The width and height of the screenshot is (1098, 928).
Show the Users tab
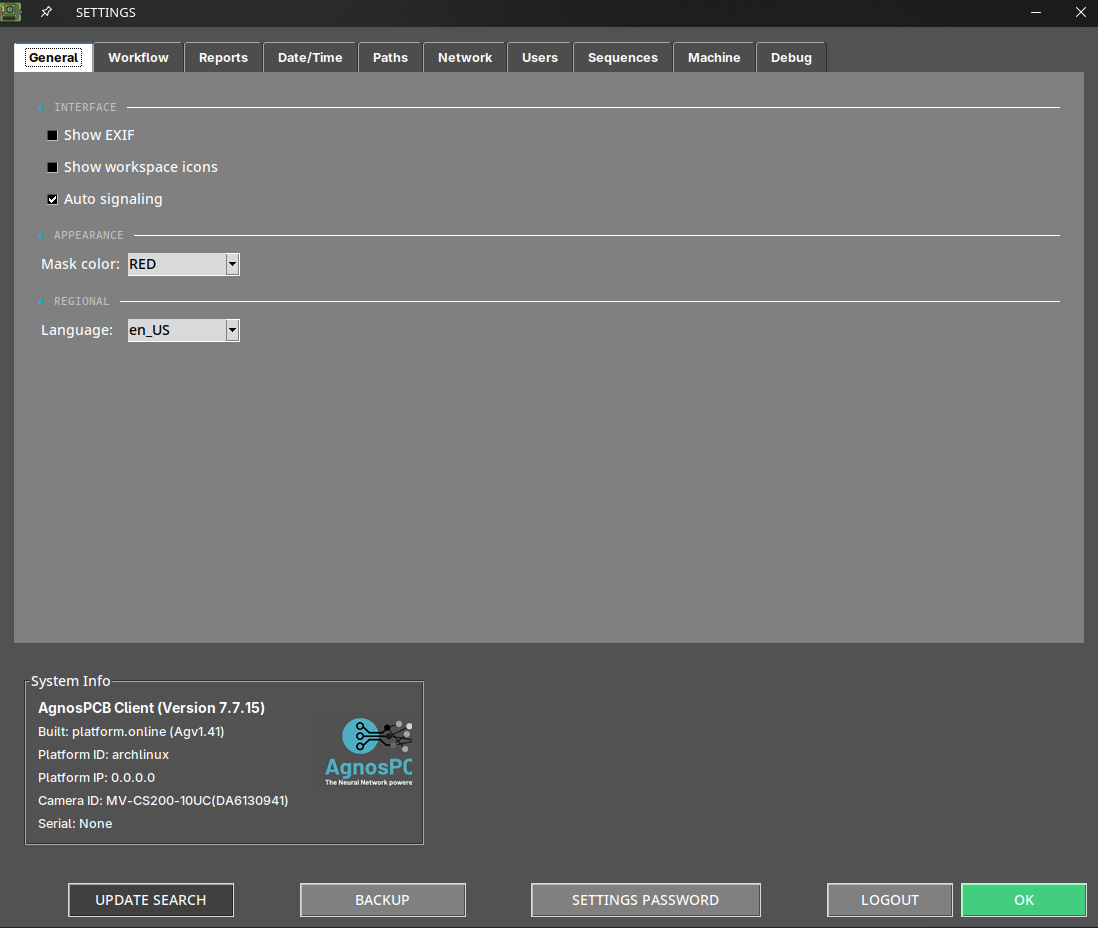540,57
